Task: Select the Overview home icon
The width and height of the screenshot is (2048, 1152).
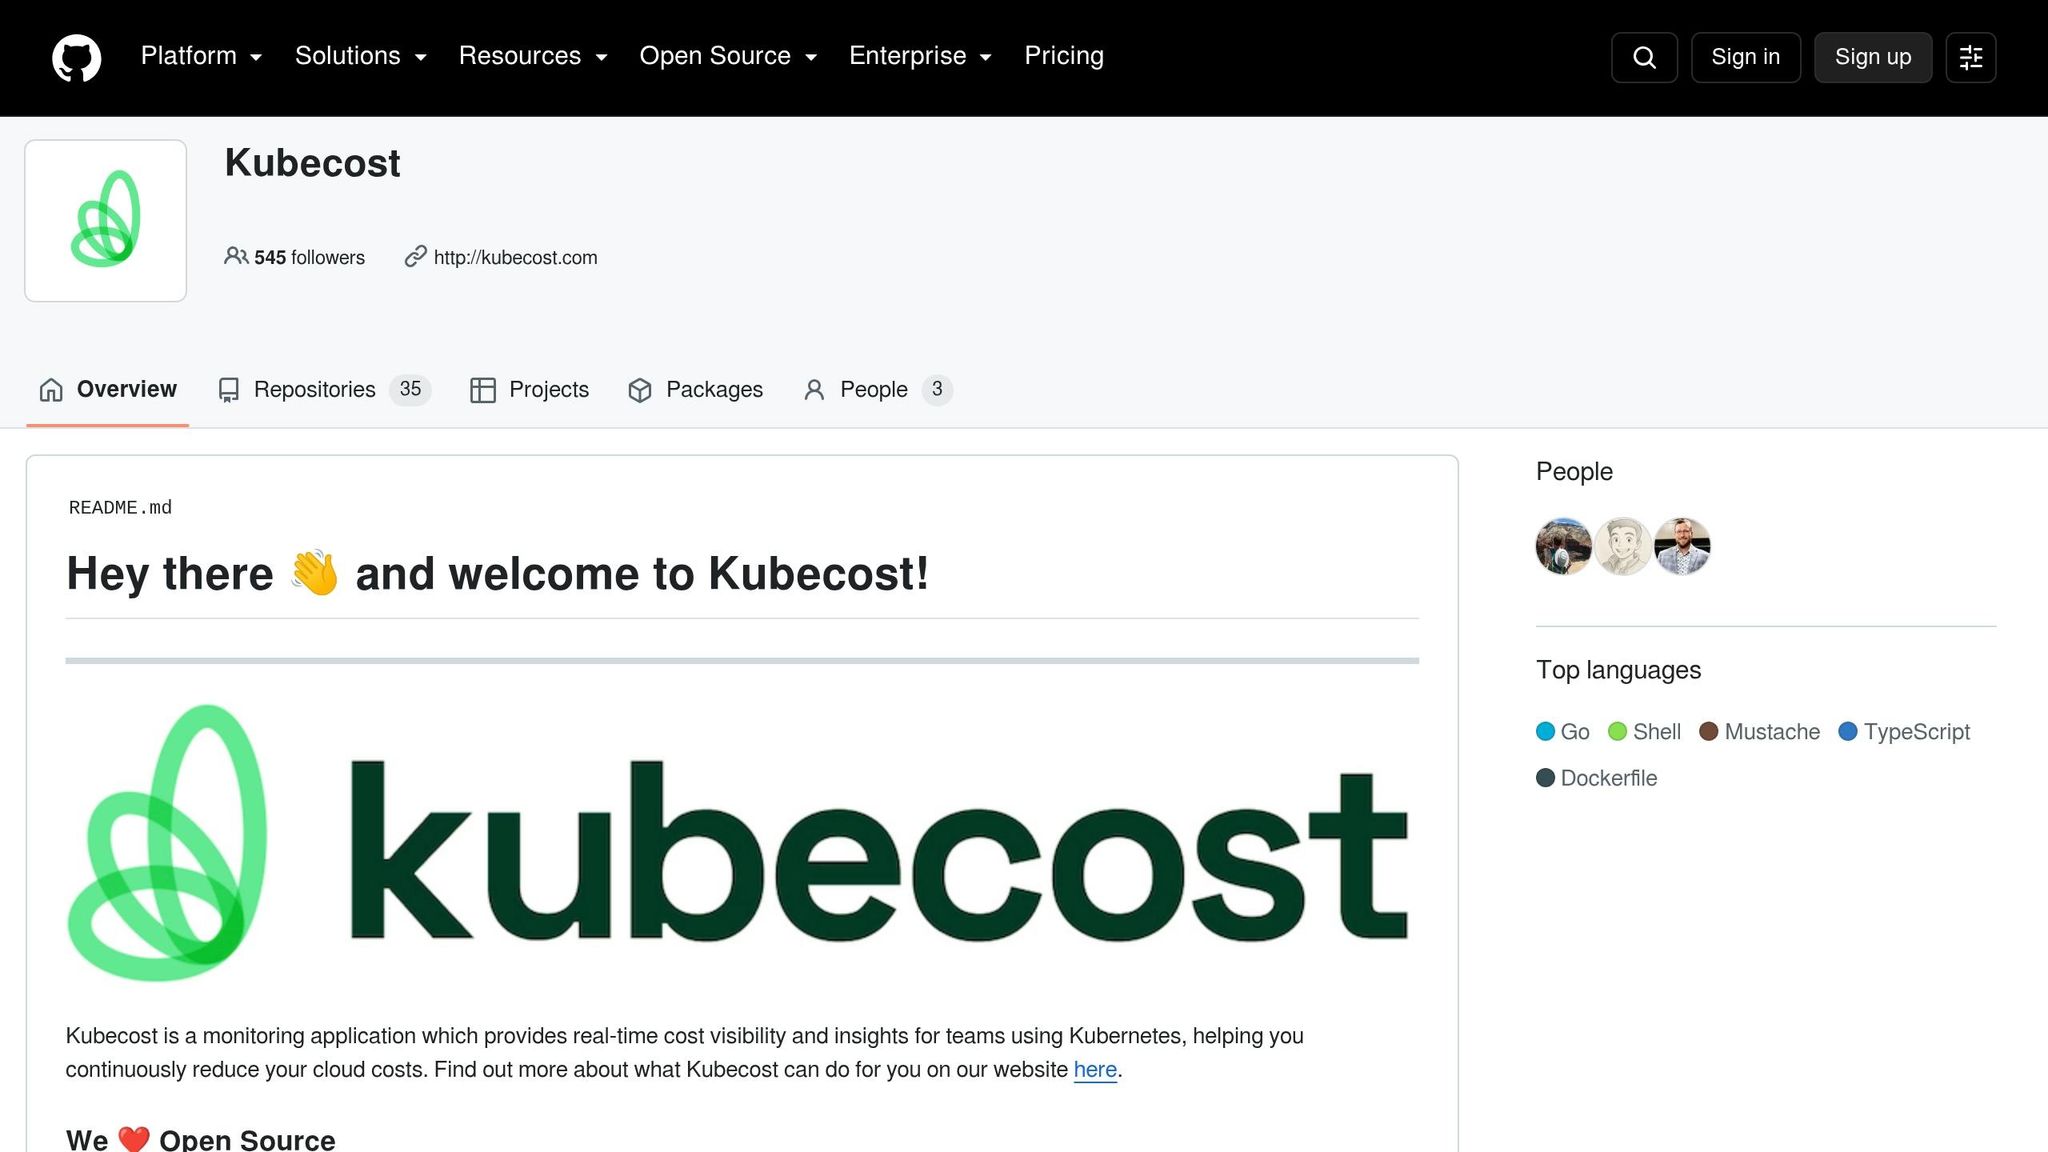Action: click(x=51, y=390)
